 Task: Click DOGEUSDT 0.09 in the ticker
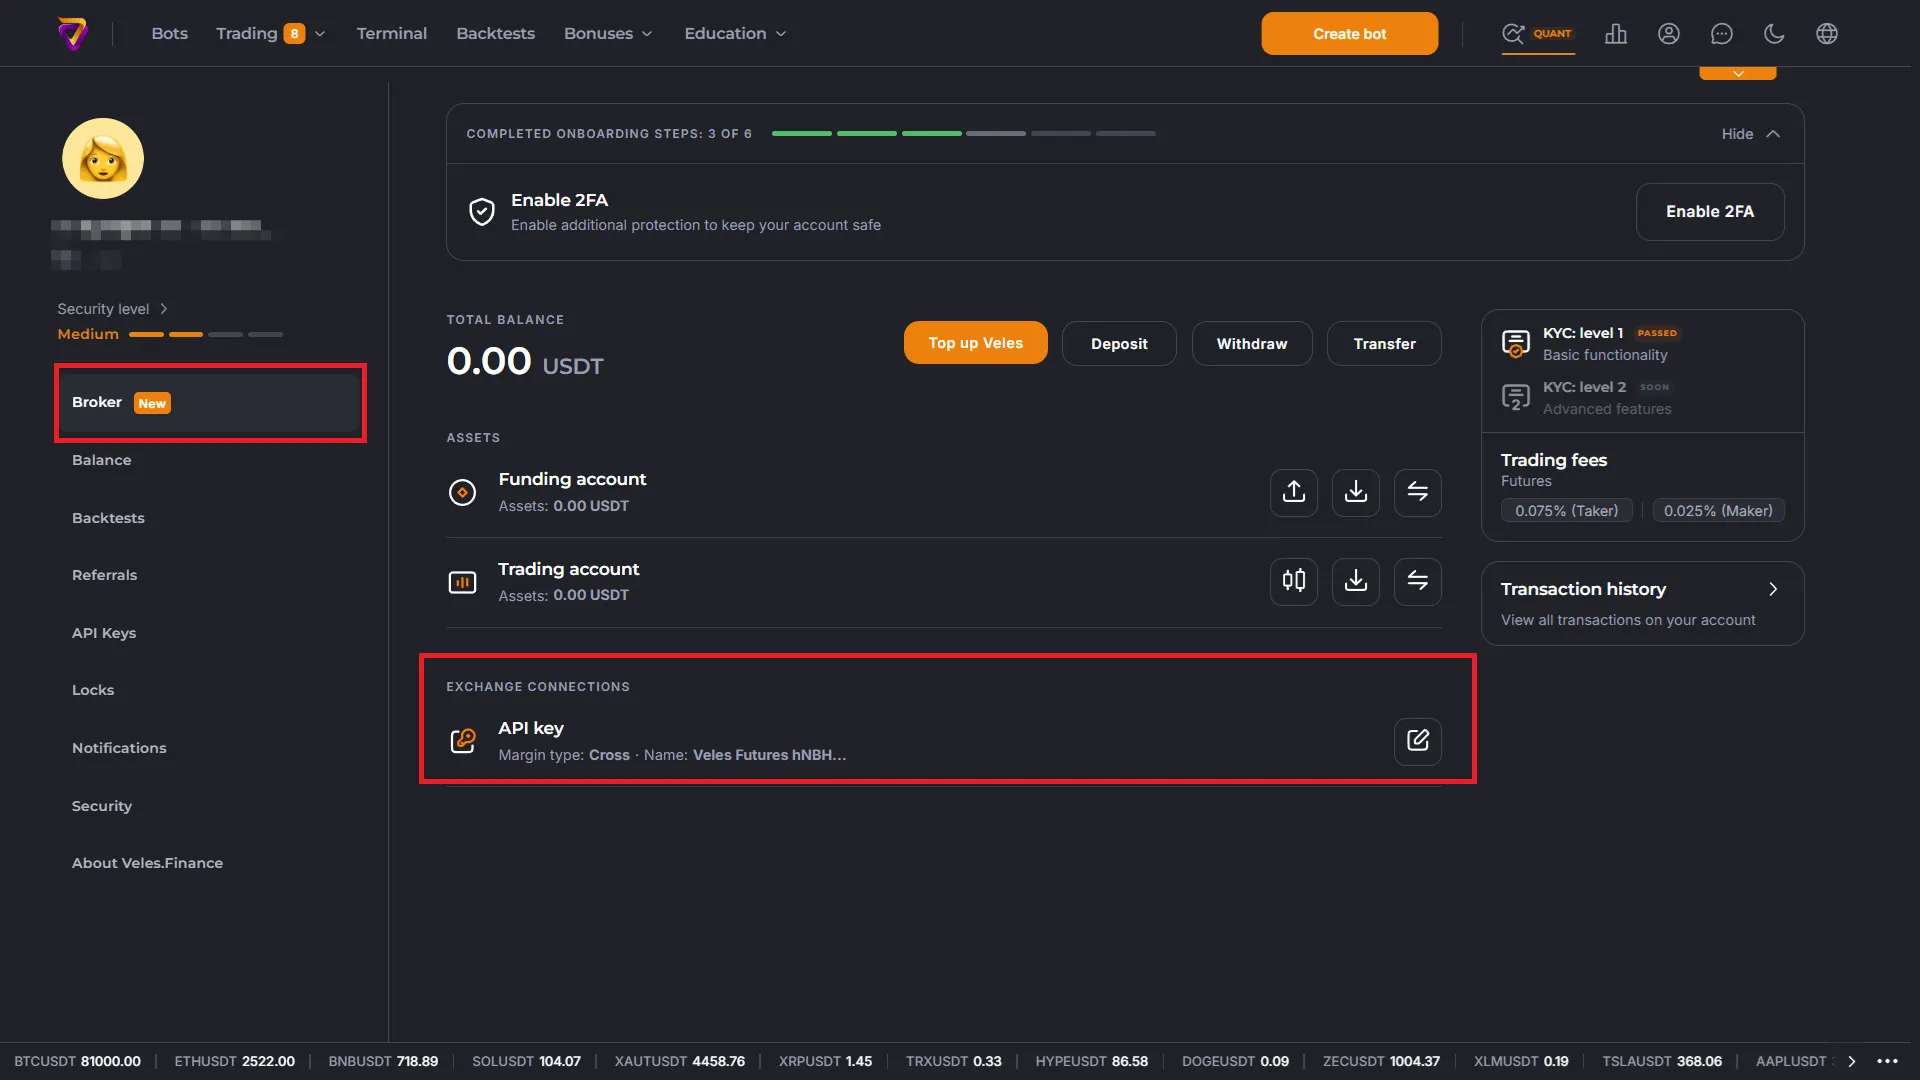(x=1235, y=1062)
